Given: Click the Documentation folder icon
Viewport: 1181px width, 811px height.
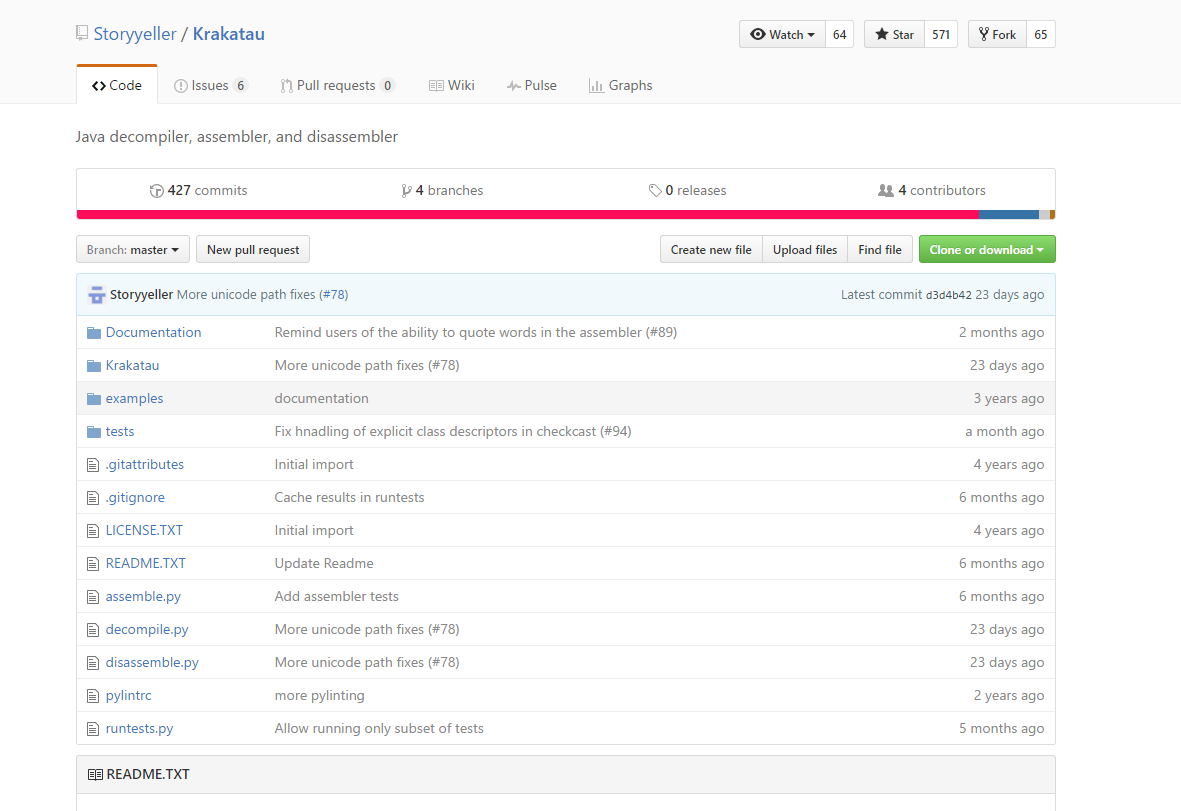Looking at the screenshot, I should (93, 333).
